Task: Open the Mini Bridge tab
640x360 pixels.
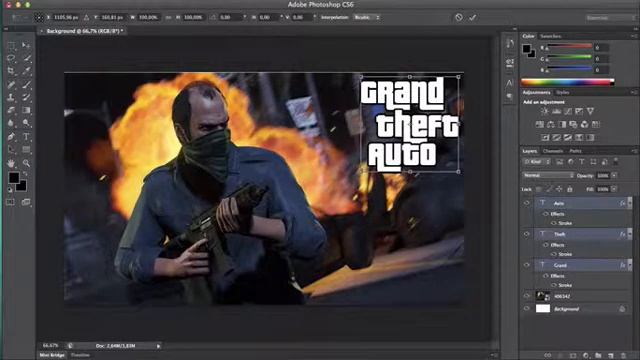Action: [x=53, y=355]
